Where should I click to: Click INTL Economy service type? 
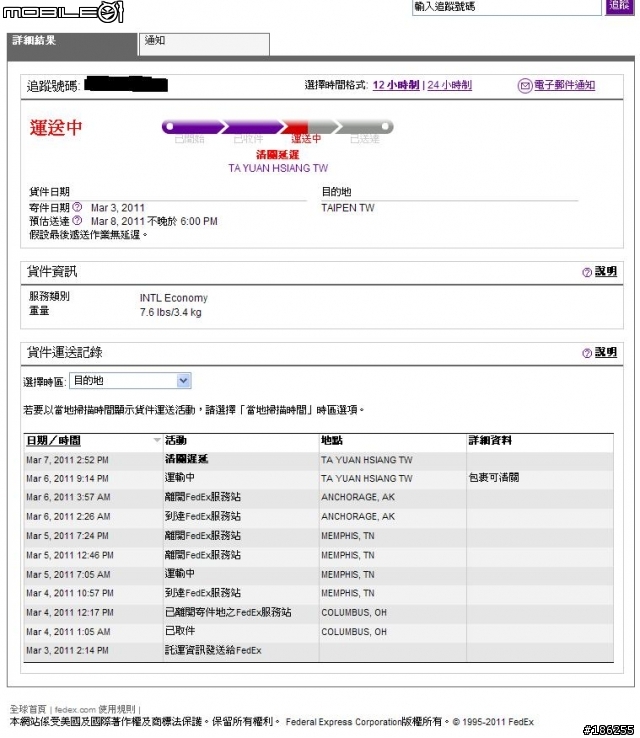(x=174, y=298)
